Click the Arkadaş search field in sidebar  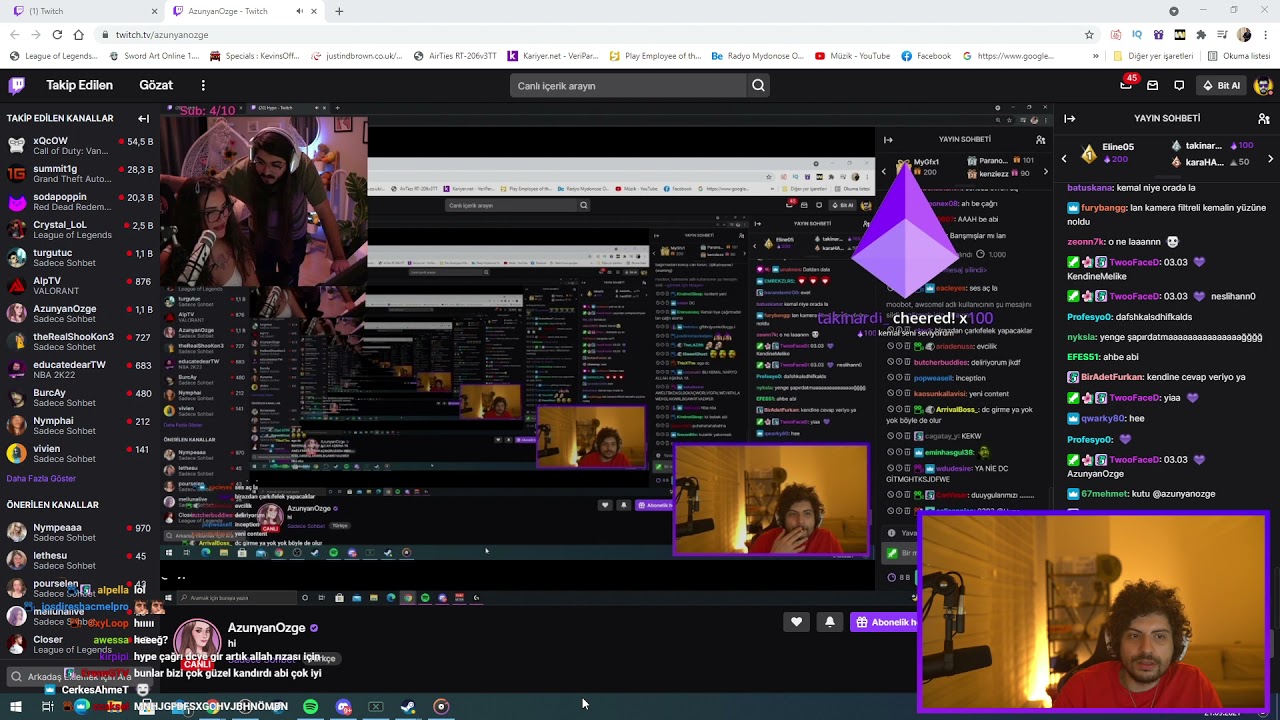(x=80, y=677)
